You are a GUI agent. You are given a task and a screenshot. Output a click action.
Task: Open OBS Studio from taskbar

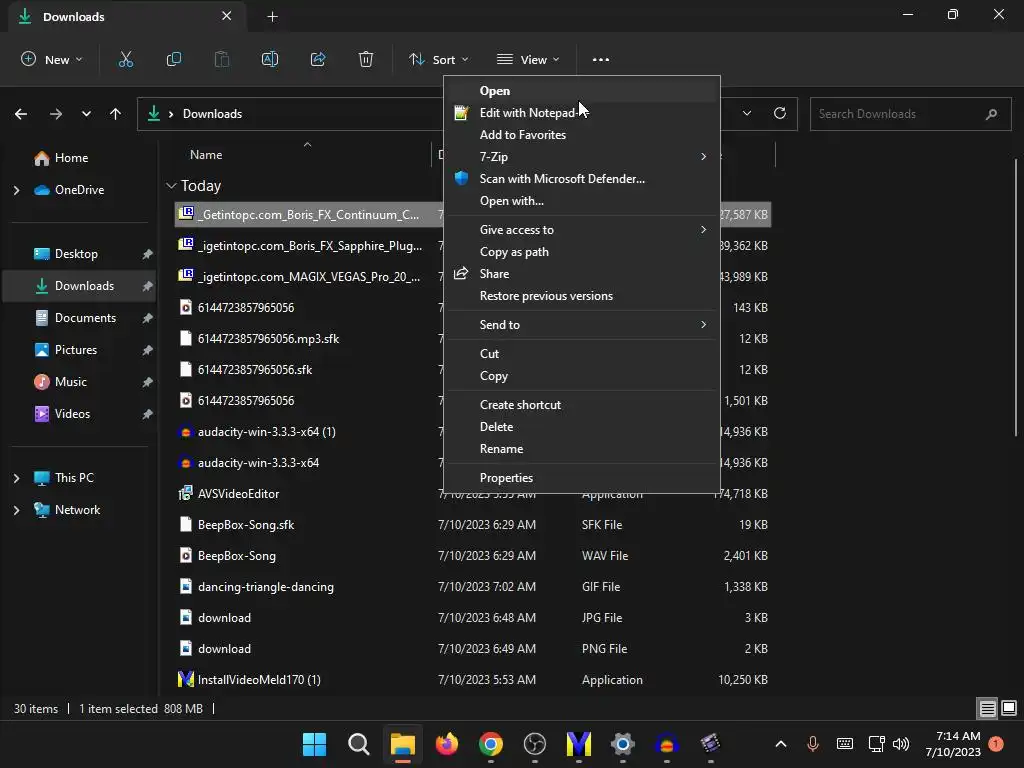[535, 744]
